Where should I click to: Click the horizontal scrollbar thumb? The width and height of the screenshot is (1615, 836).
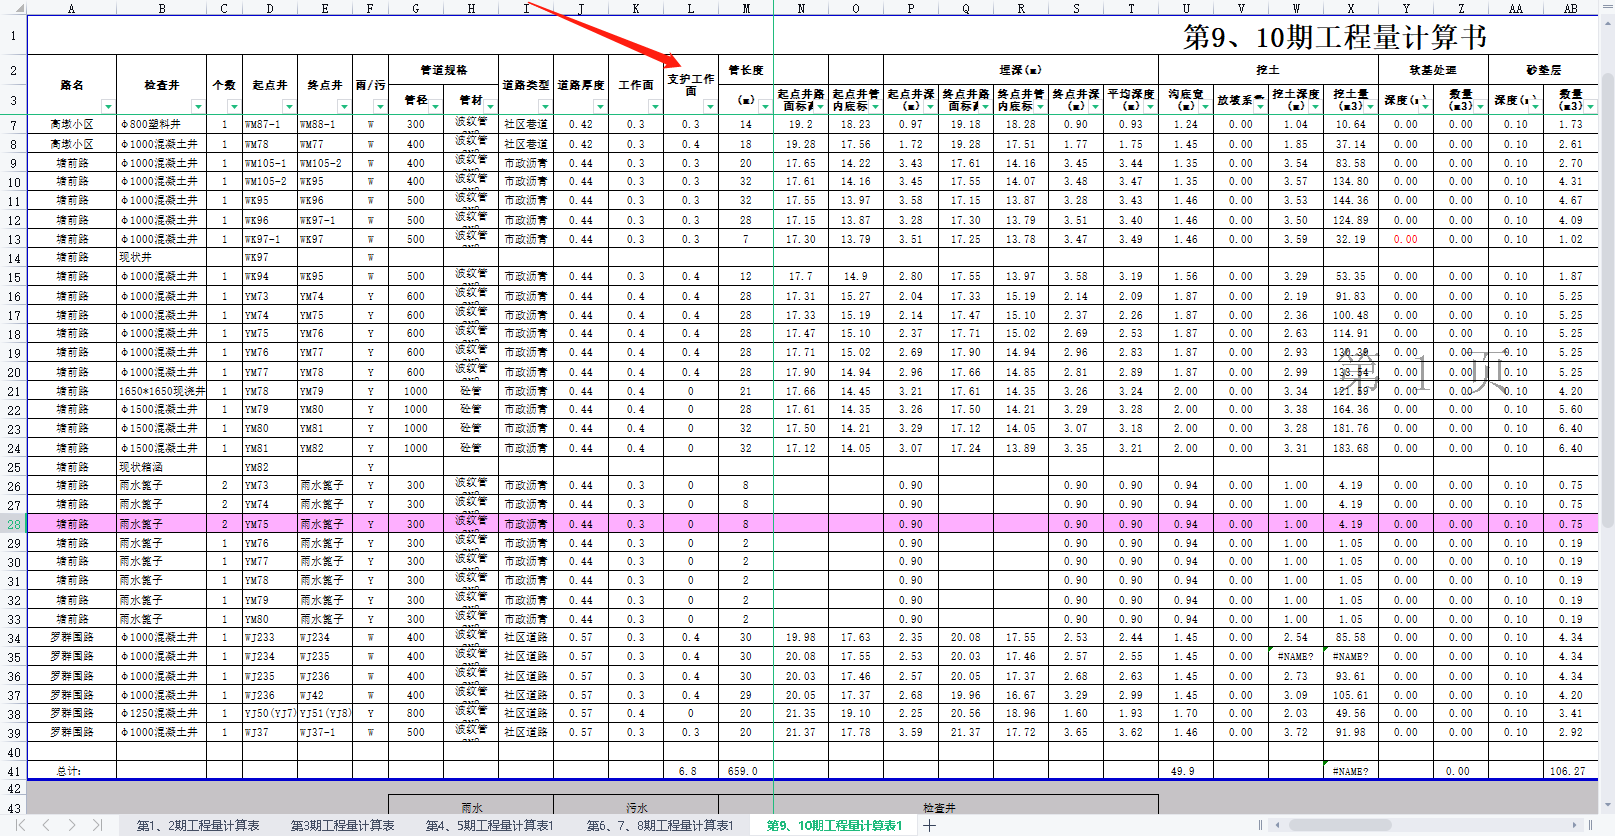click(1340, 825)
